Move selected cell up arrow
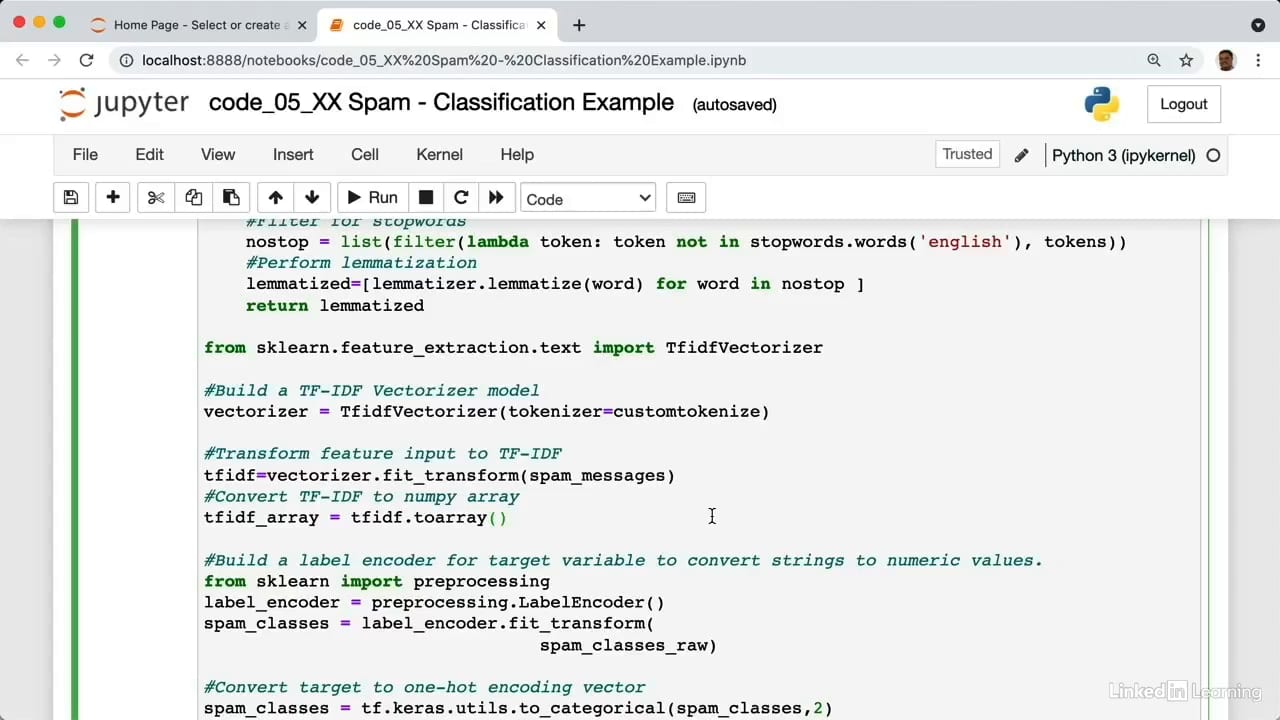 275,198
